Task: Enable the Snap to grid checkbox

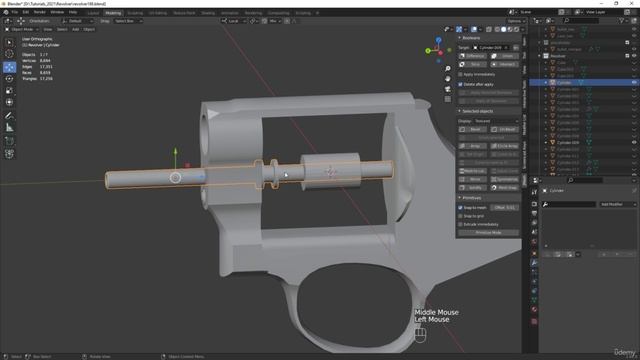Action: tap(460, 216)
